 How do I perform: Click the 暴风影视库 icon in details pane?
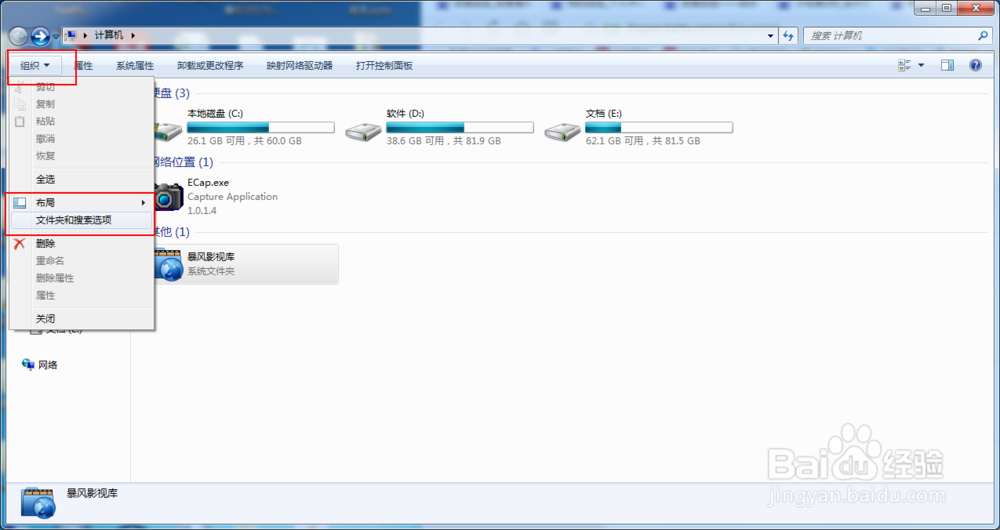38,503
